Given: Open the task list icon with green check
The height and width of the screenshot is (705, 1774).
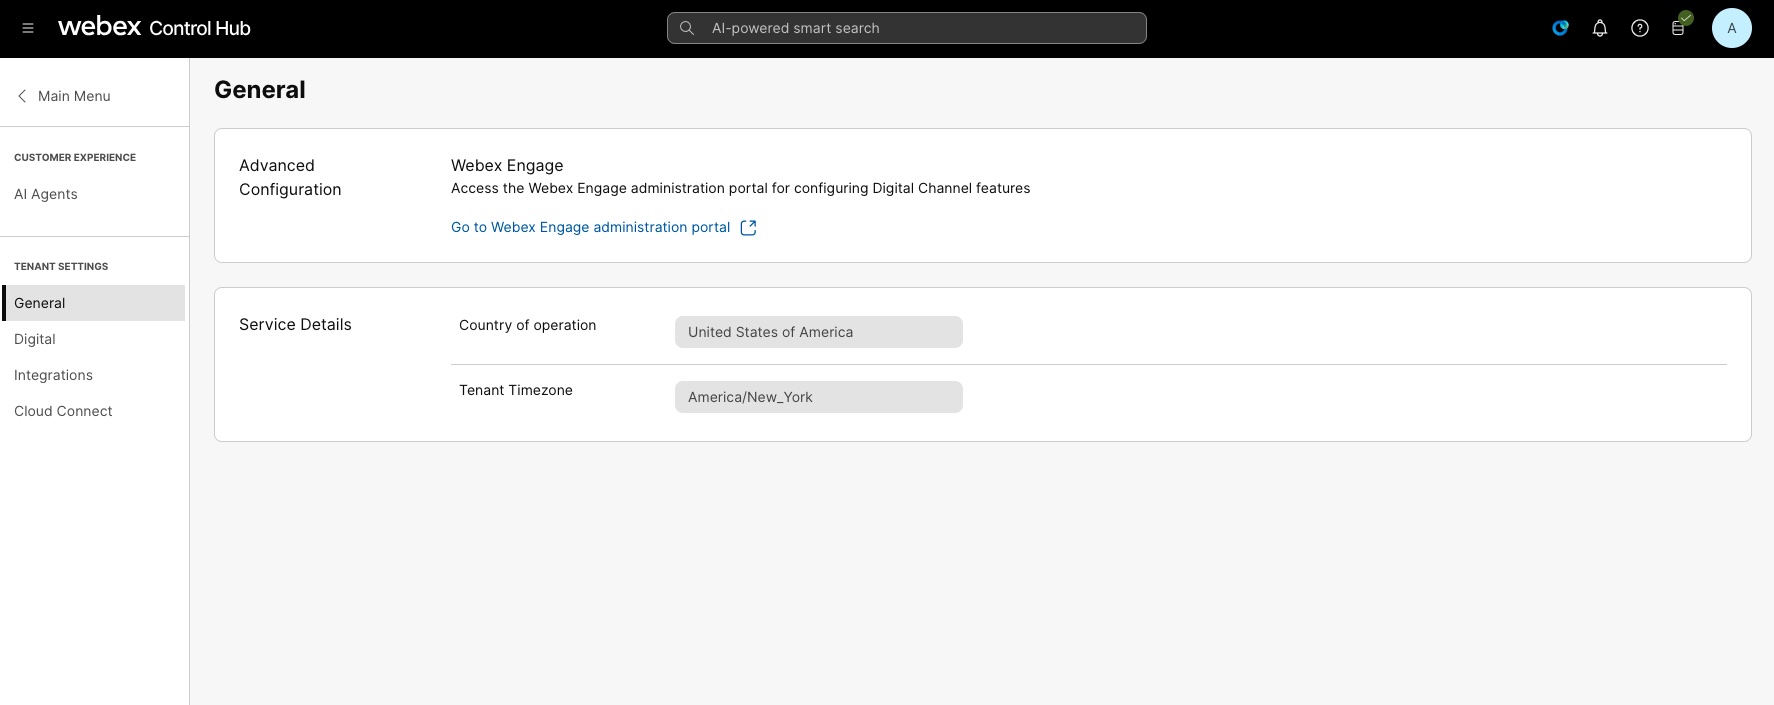Looking at the screenshot, I should (1679, 28).
